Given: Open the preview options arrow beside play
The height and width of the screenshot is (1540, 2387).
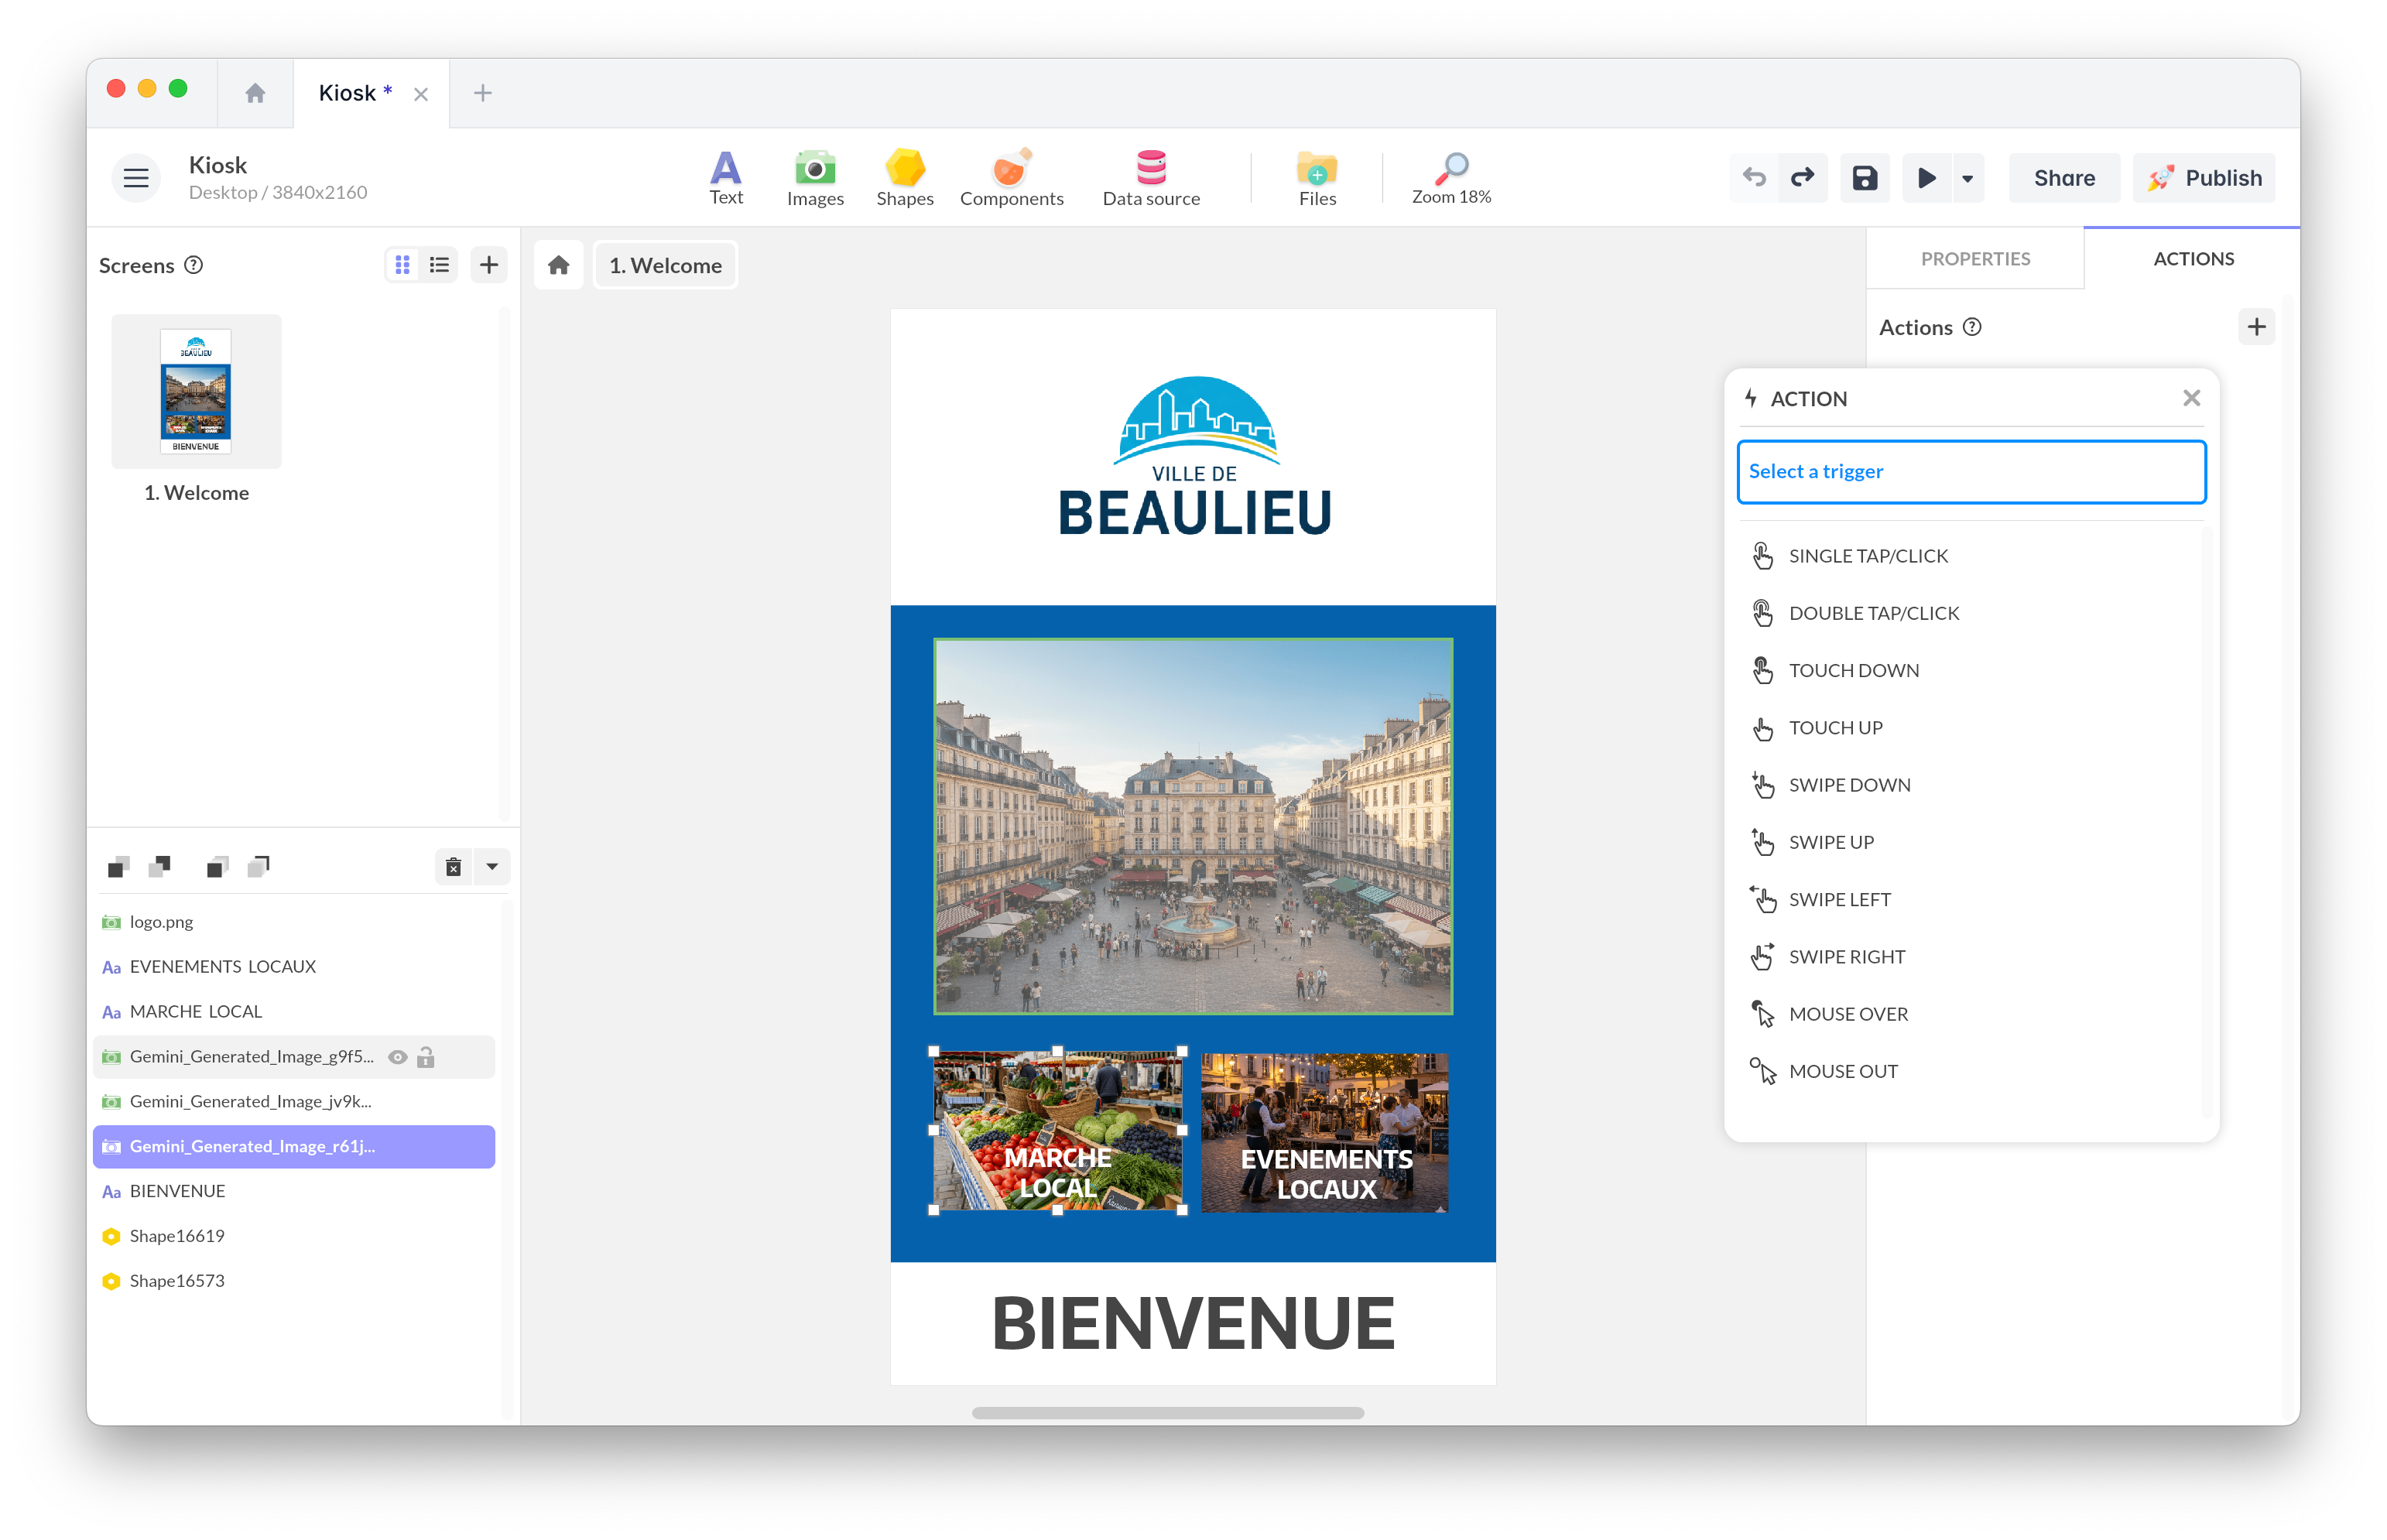Looking at the screenshot, I should [x=1966, y=177].
